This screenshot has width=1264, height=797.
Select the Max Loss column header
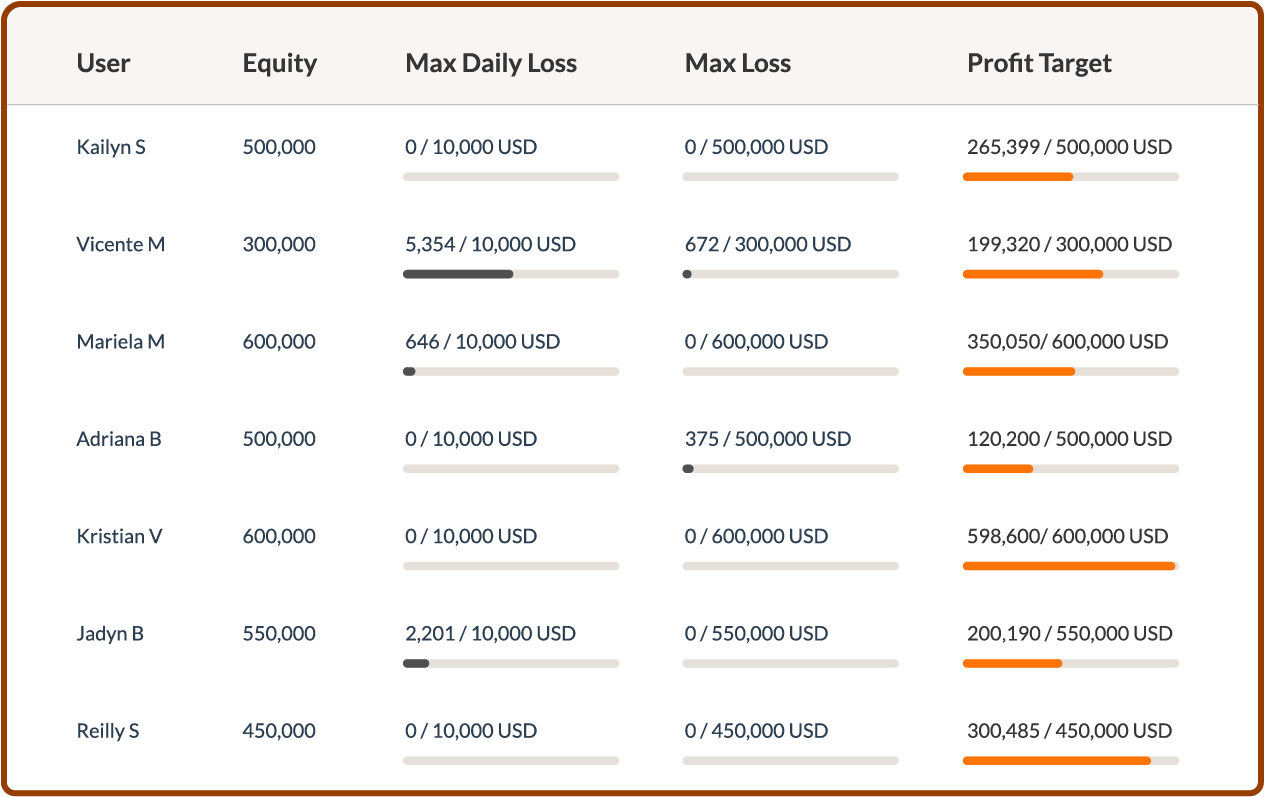point(738,63)
